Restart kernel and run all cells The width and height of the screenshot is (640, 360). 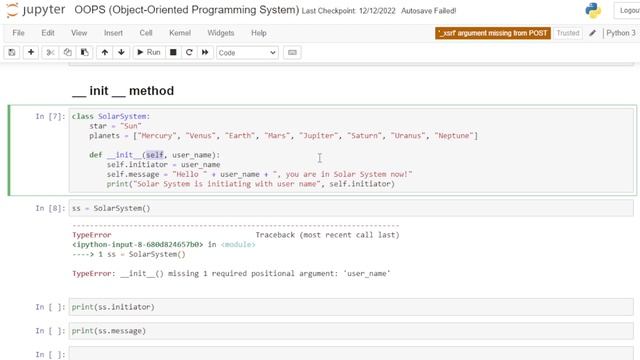pos(205,52)
